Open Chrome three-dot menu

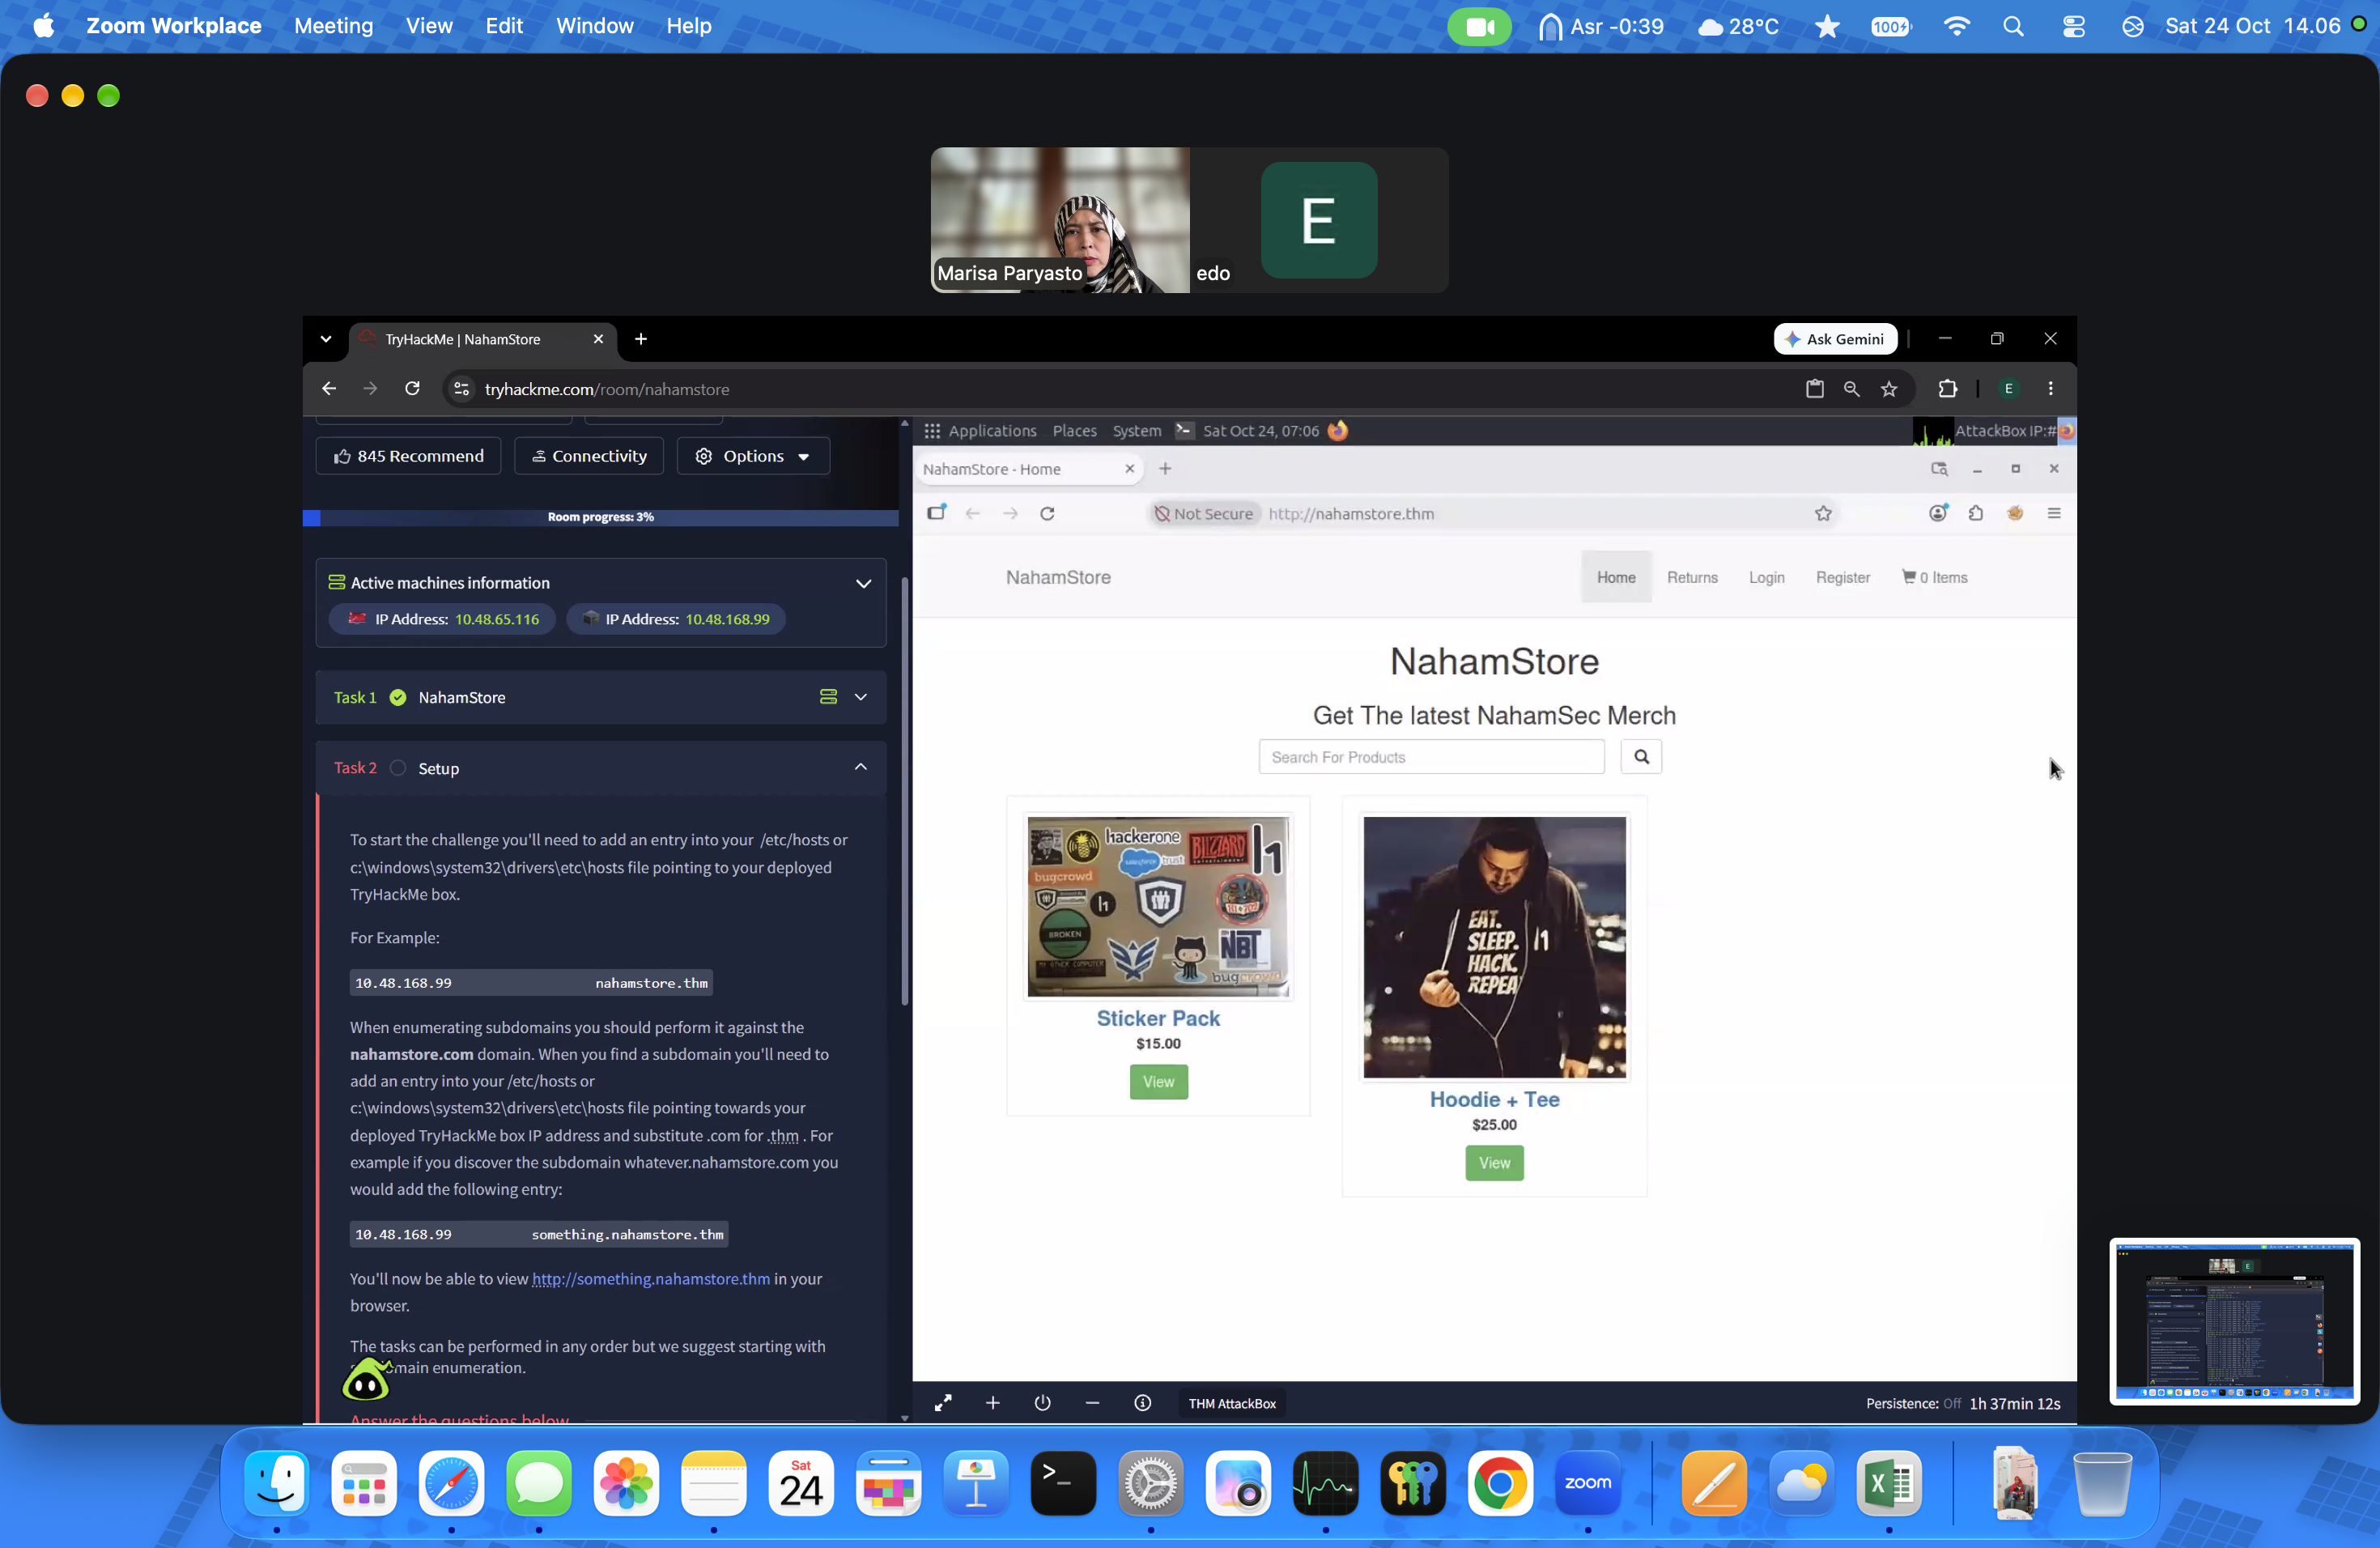(x=2051, y=388)
